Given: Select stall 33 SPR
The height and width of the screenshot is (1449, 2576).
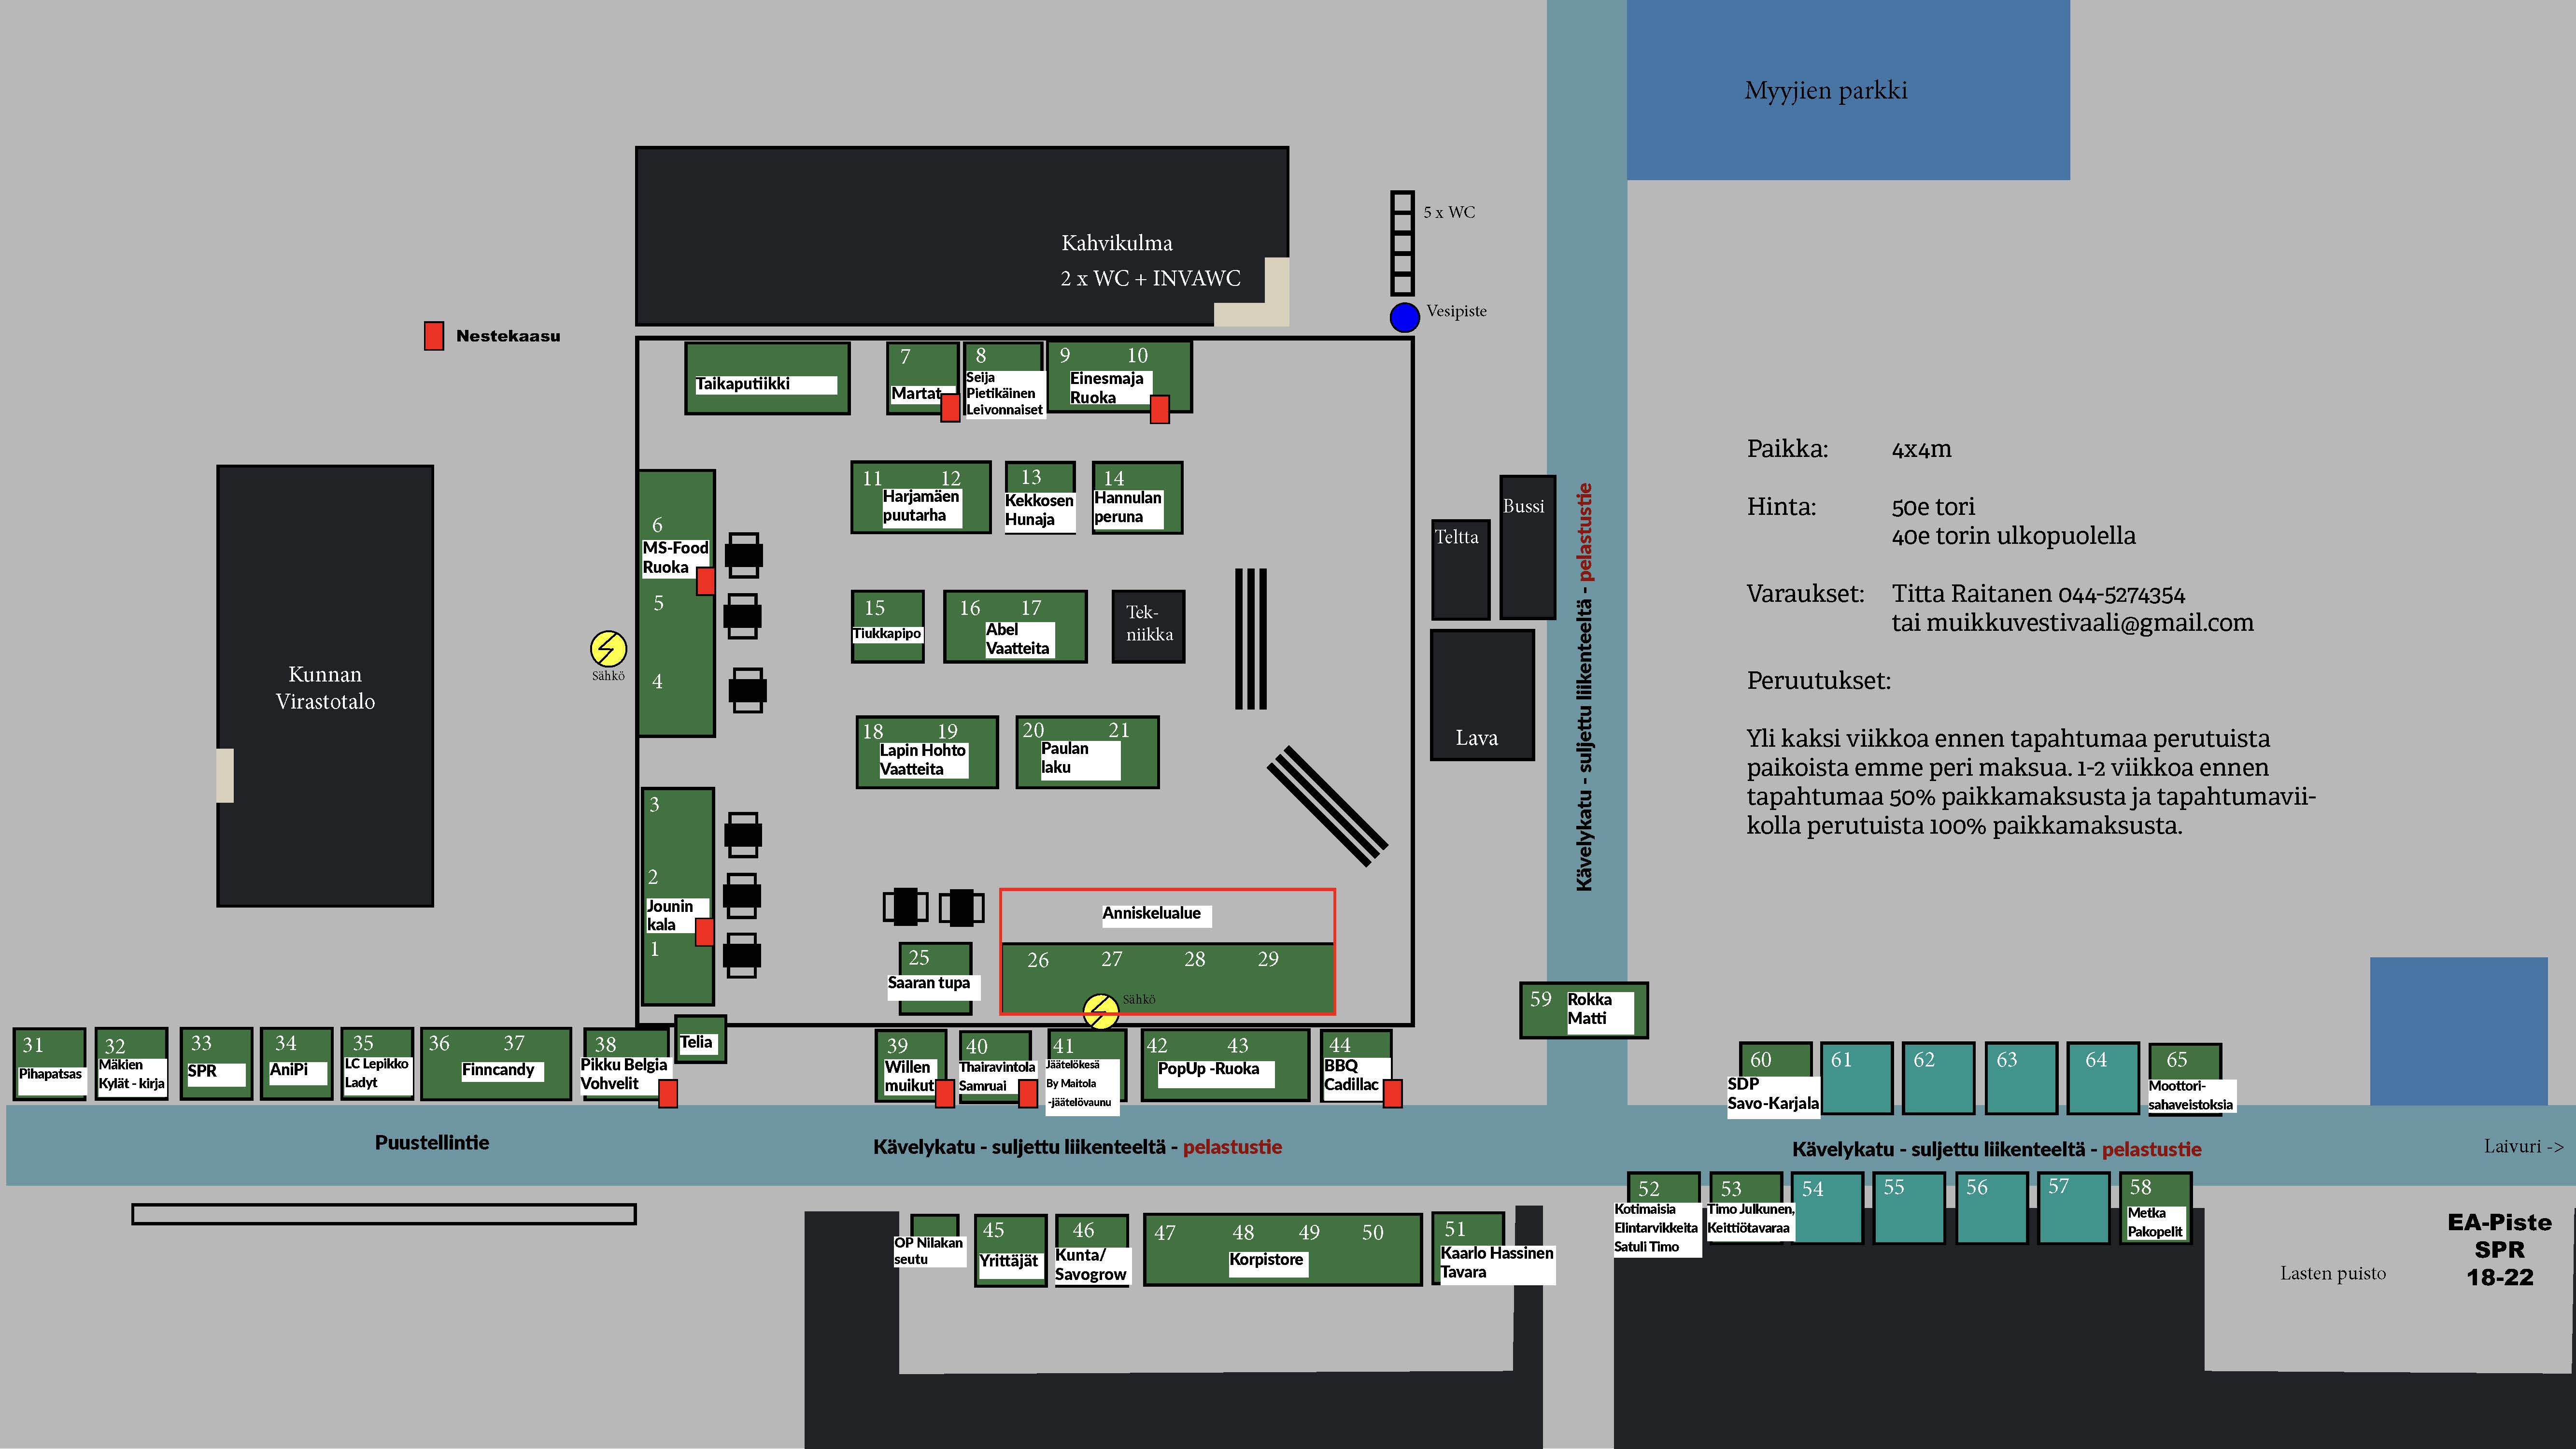Looking at the screenshot, I should pyautogui.click(x=216, y=1064).
